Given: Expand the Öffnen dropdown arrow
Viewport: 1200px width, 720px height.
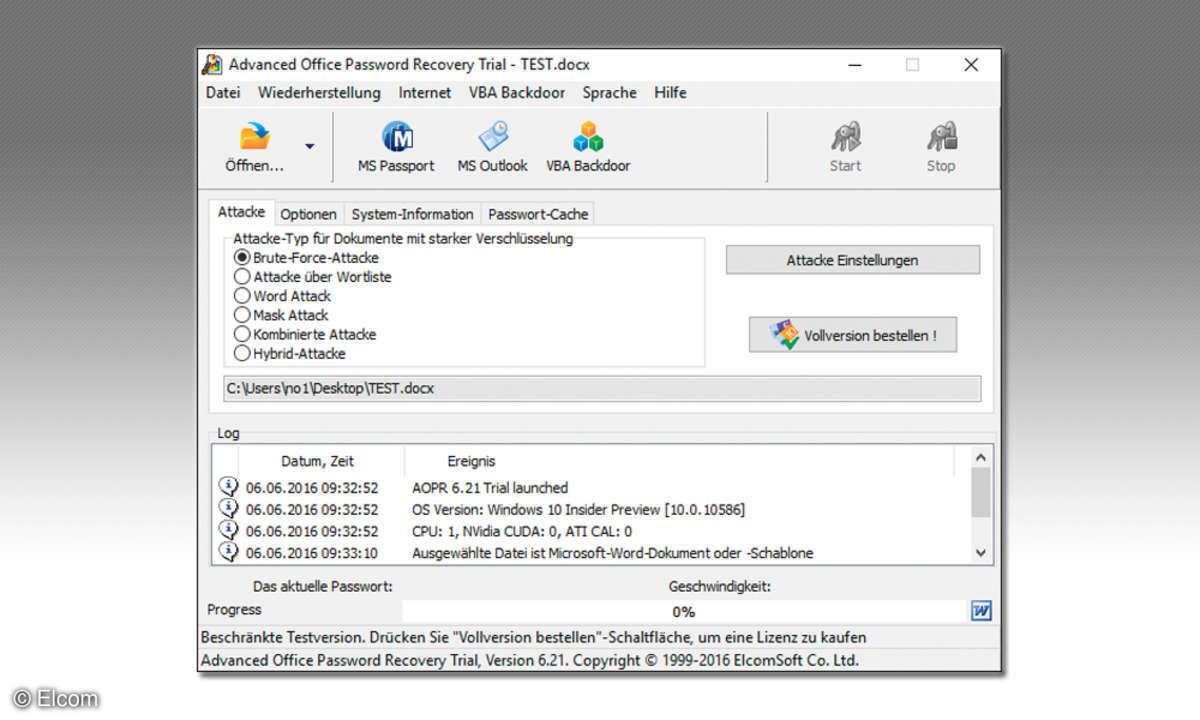Looking at the screenshot, I should (x=310, y=146).
